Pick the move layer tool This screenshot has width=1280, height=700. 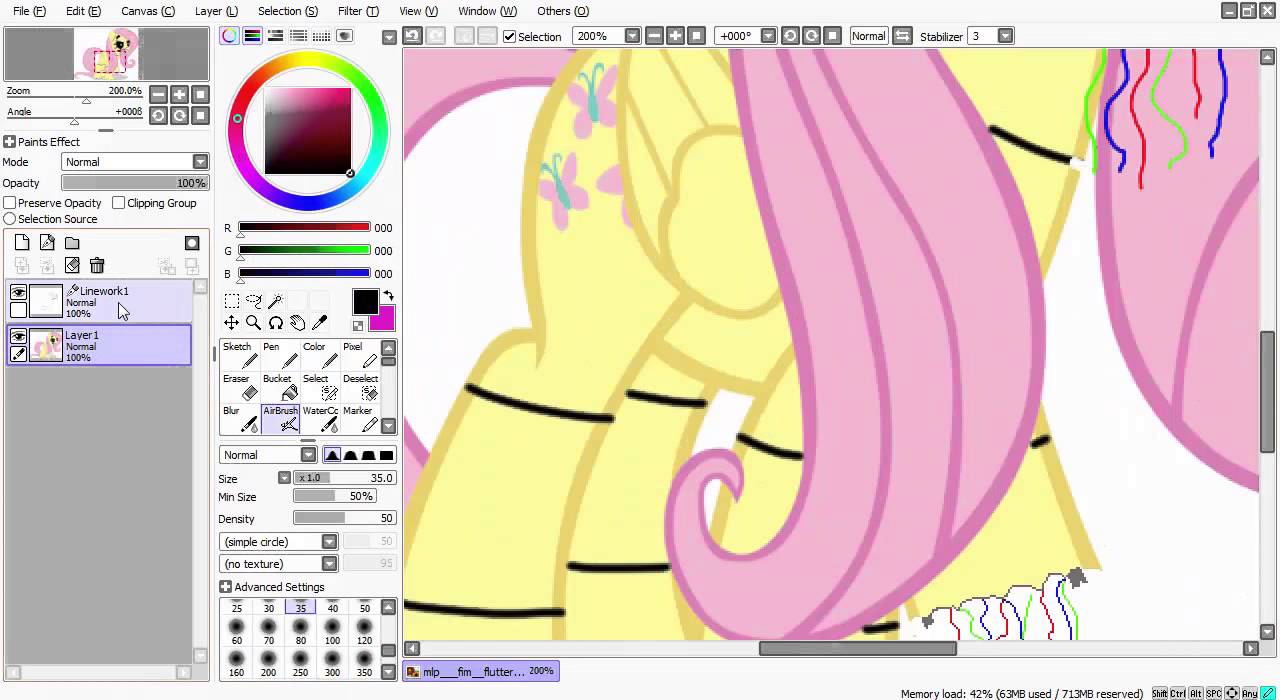point(231,323)
